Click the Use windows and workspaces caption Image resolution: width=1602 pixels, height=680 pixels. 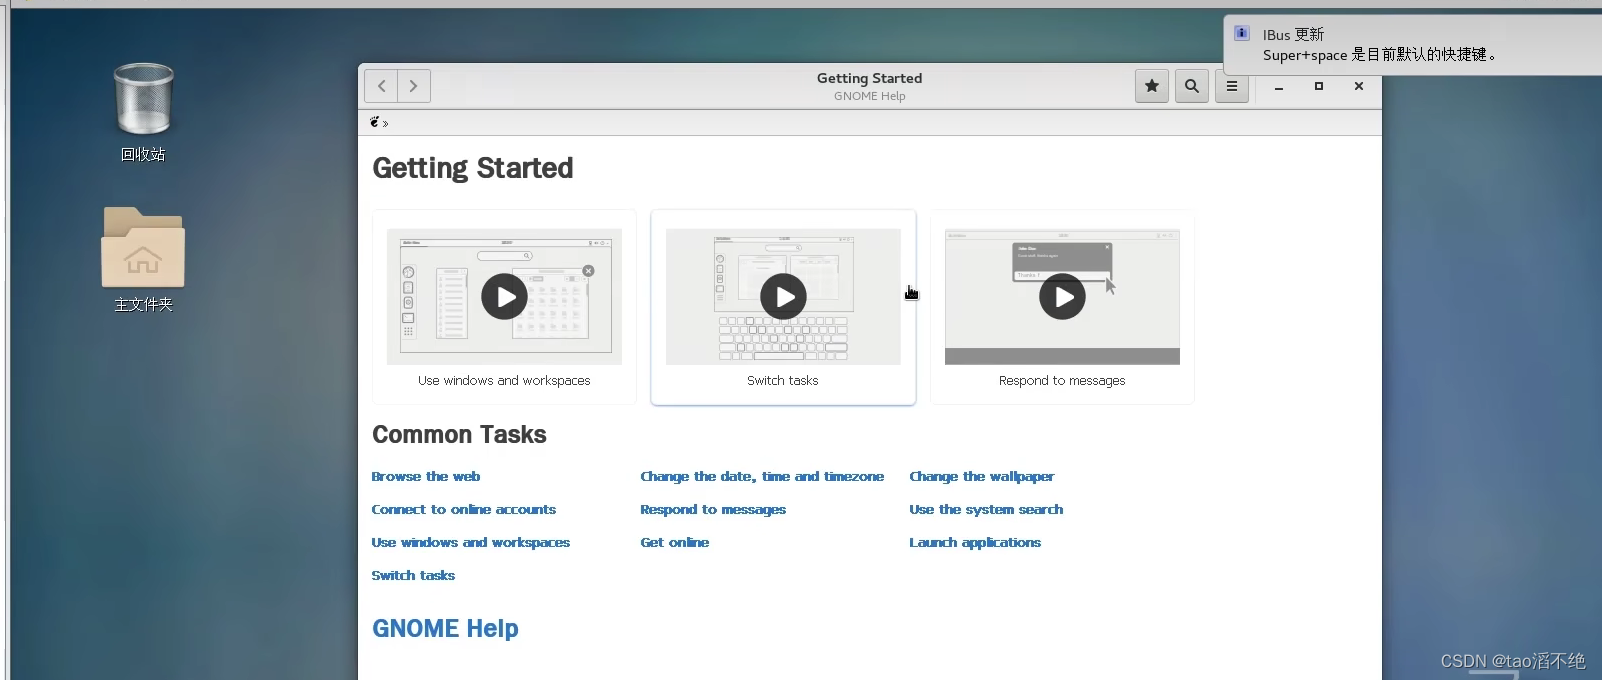pyautogui.click(x=504, y=381)
